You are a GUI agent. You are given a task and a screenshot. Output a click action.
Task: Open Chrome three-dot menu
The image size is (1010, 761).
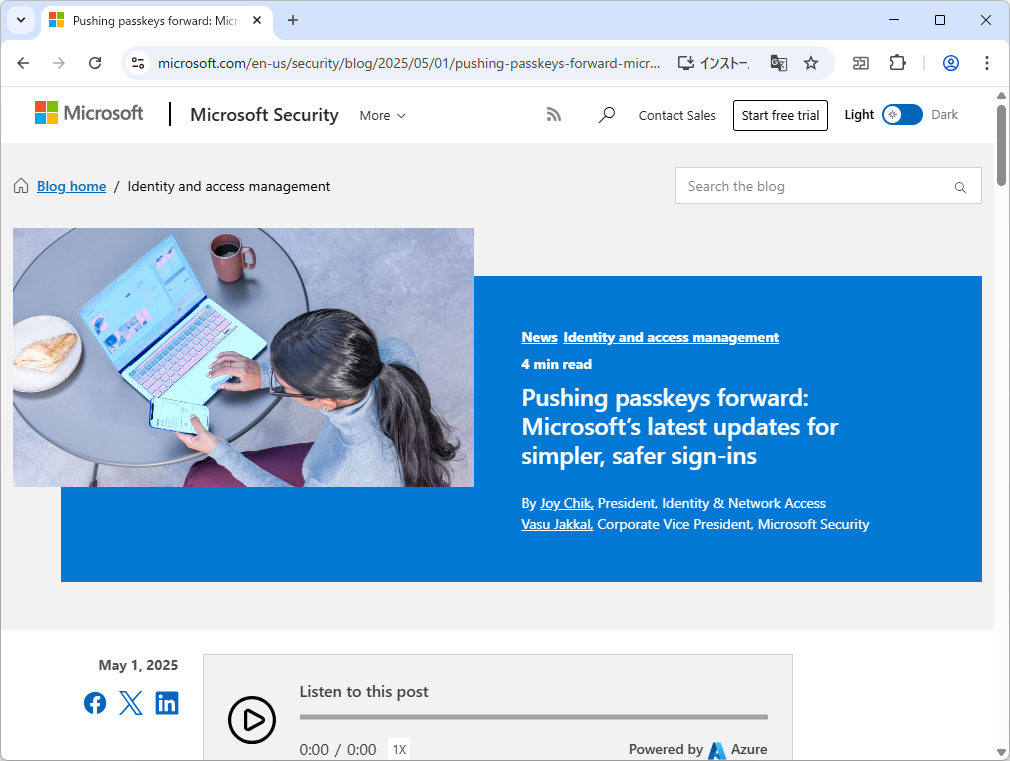987,63
